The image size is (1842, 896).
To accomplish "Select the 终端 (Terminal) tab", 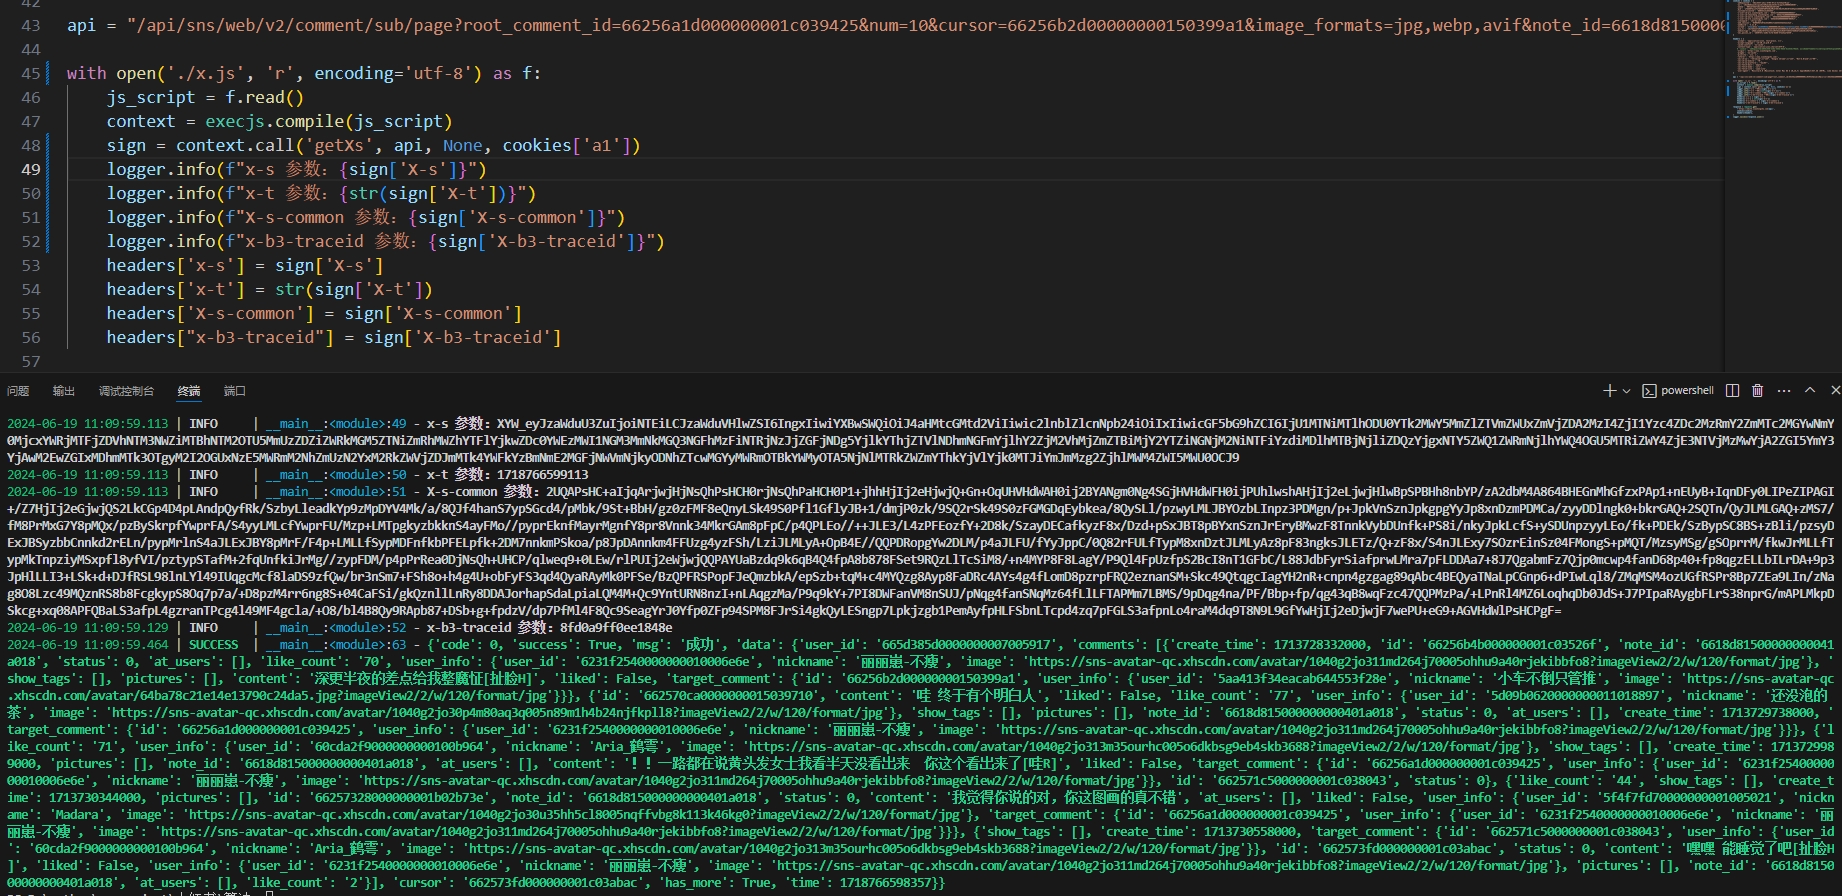I will click(189, 391).
